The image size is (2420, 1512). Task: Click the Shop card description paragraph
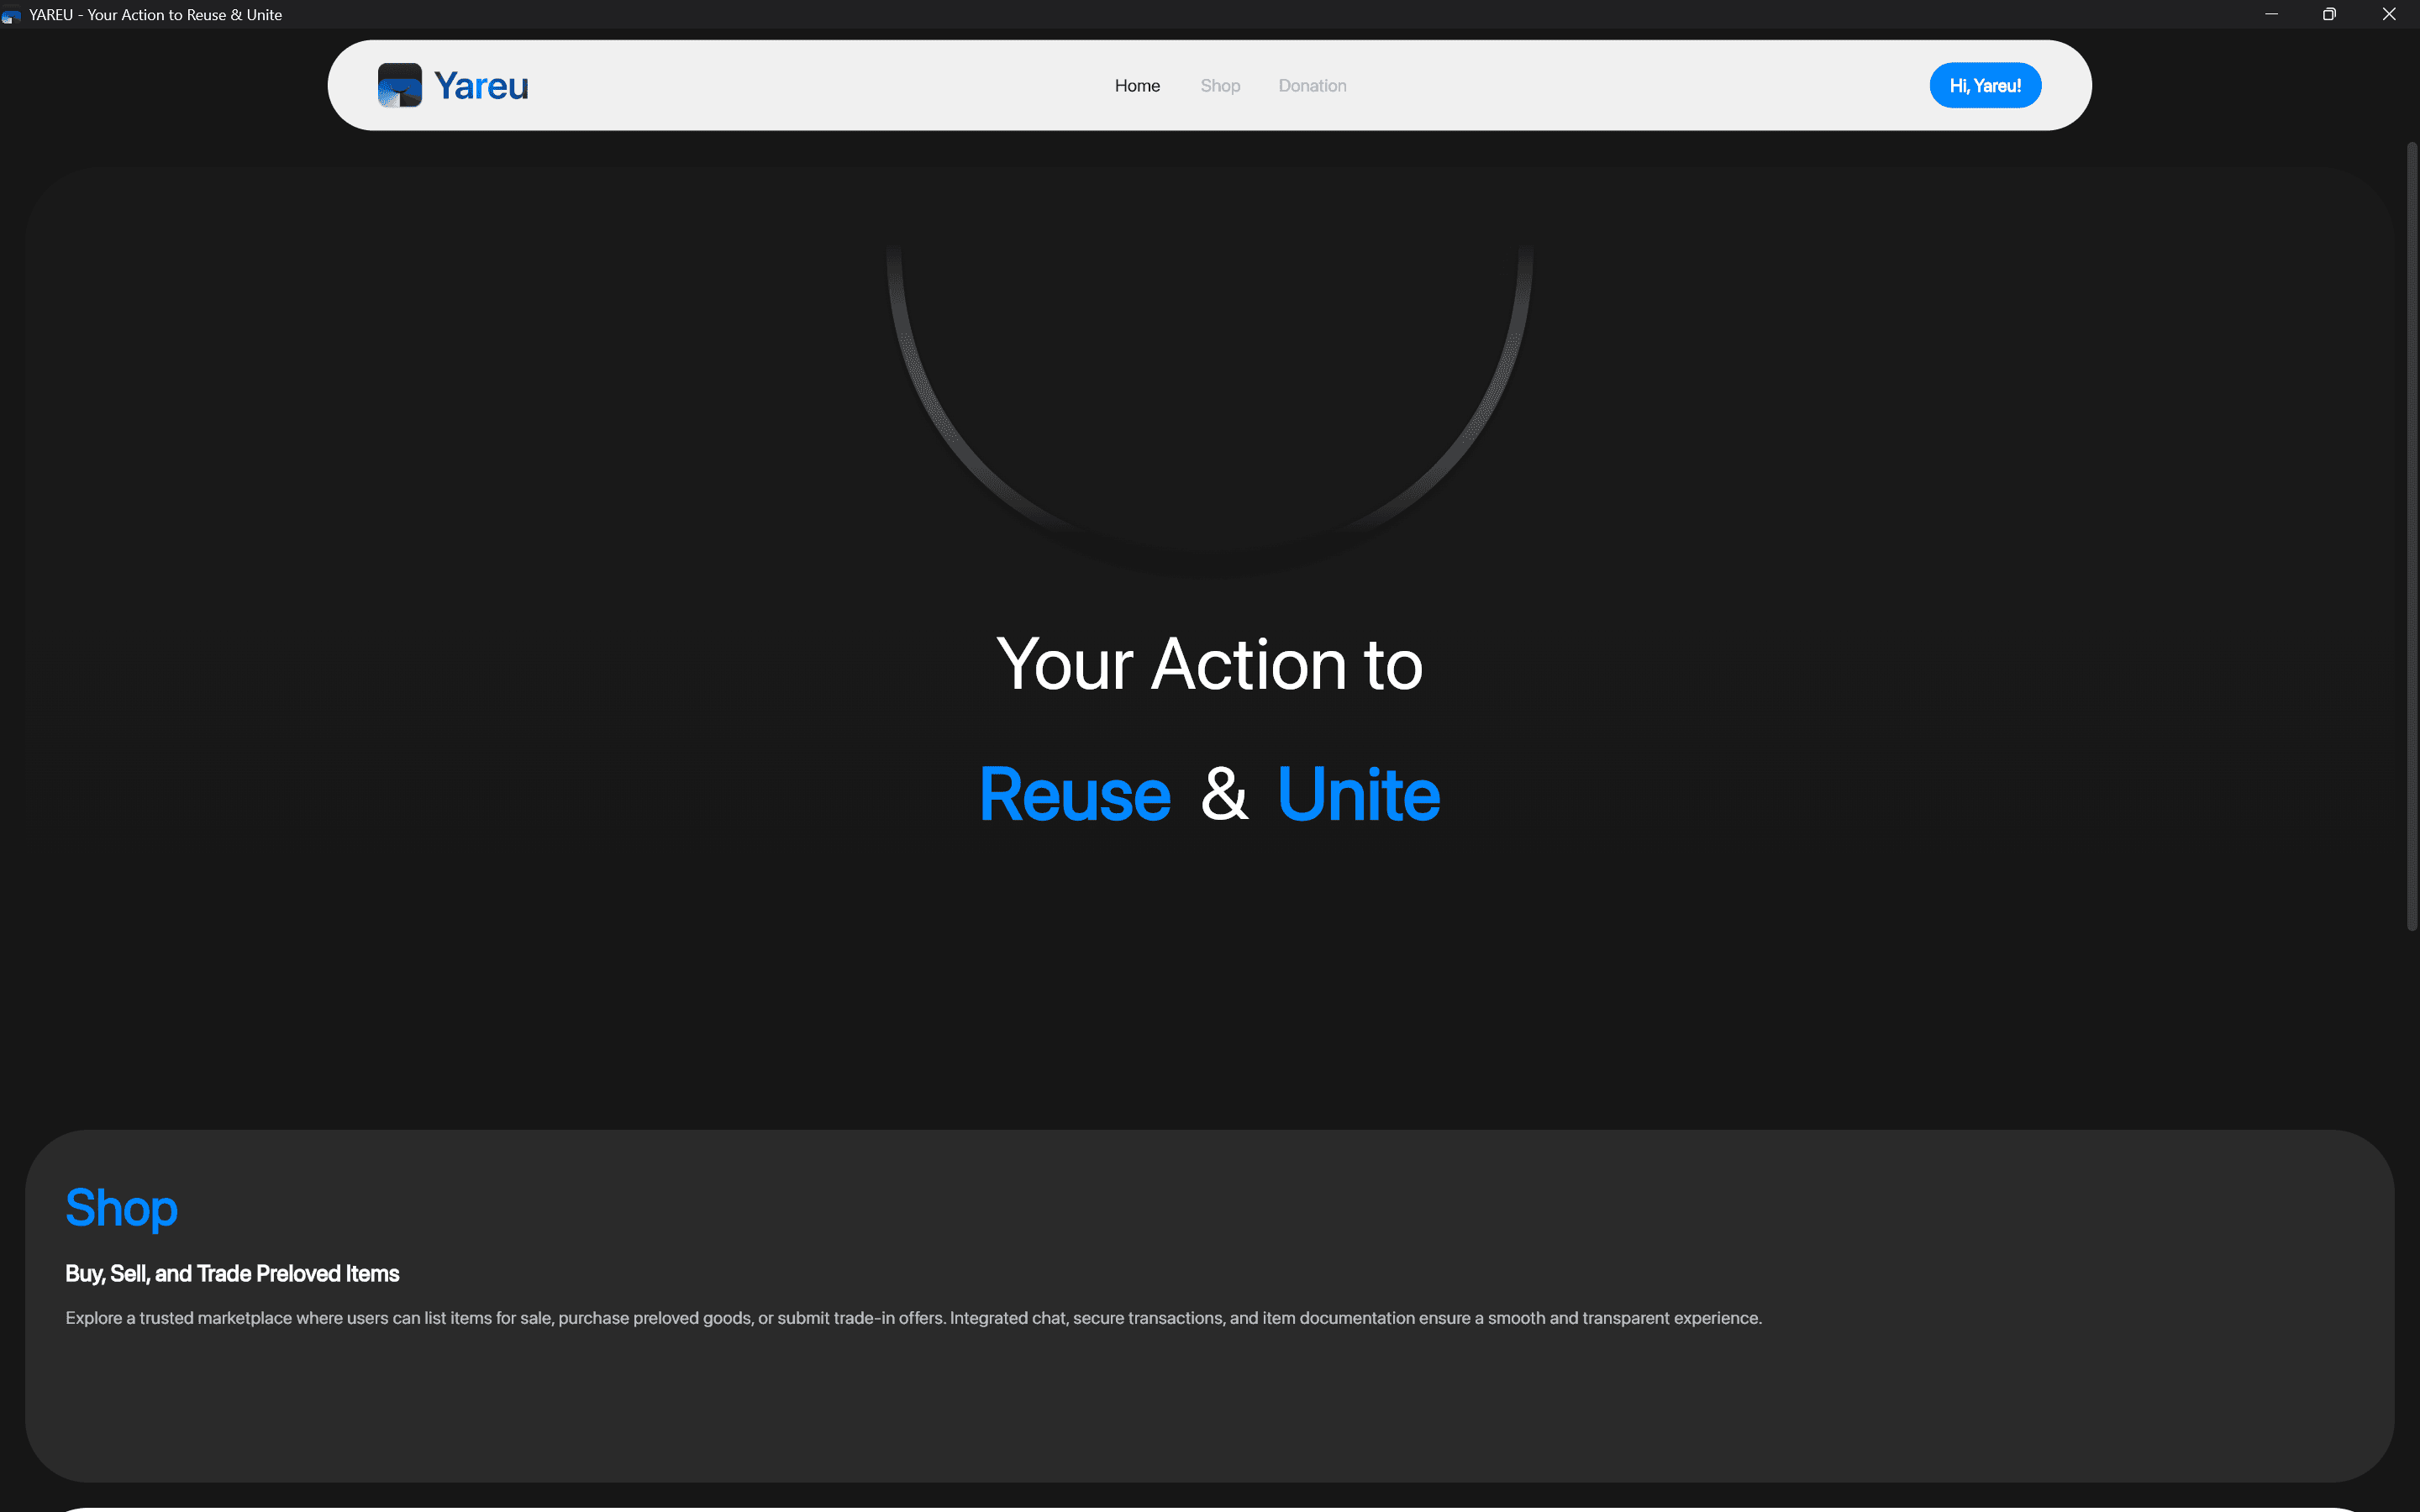pos(914,1318)
